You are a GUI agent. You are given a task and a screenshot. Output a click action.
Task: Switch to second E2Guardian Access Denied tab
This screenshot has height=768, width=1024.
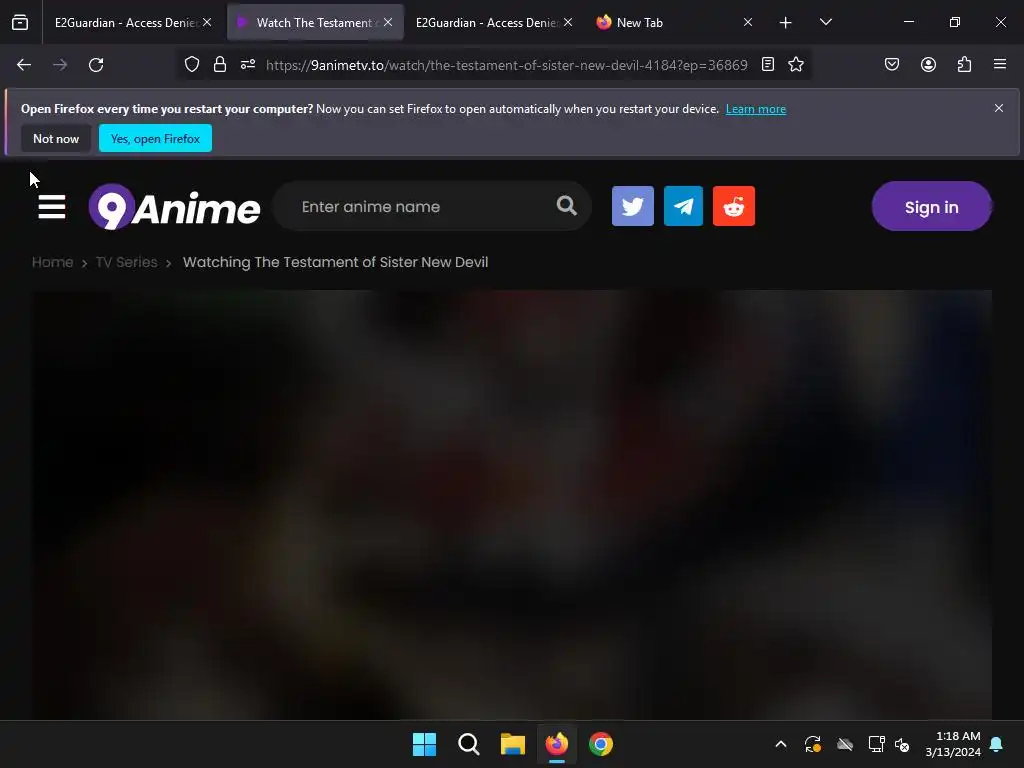(487, 23)
